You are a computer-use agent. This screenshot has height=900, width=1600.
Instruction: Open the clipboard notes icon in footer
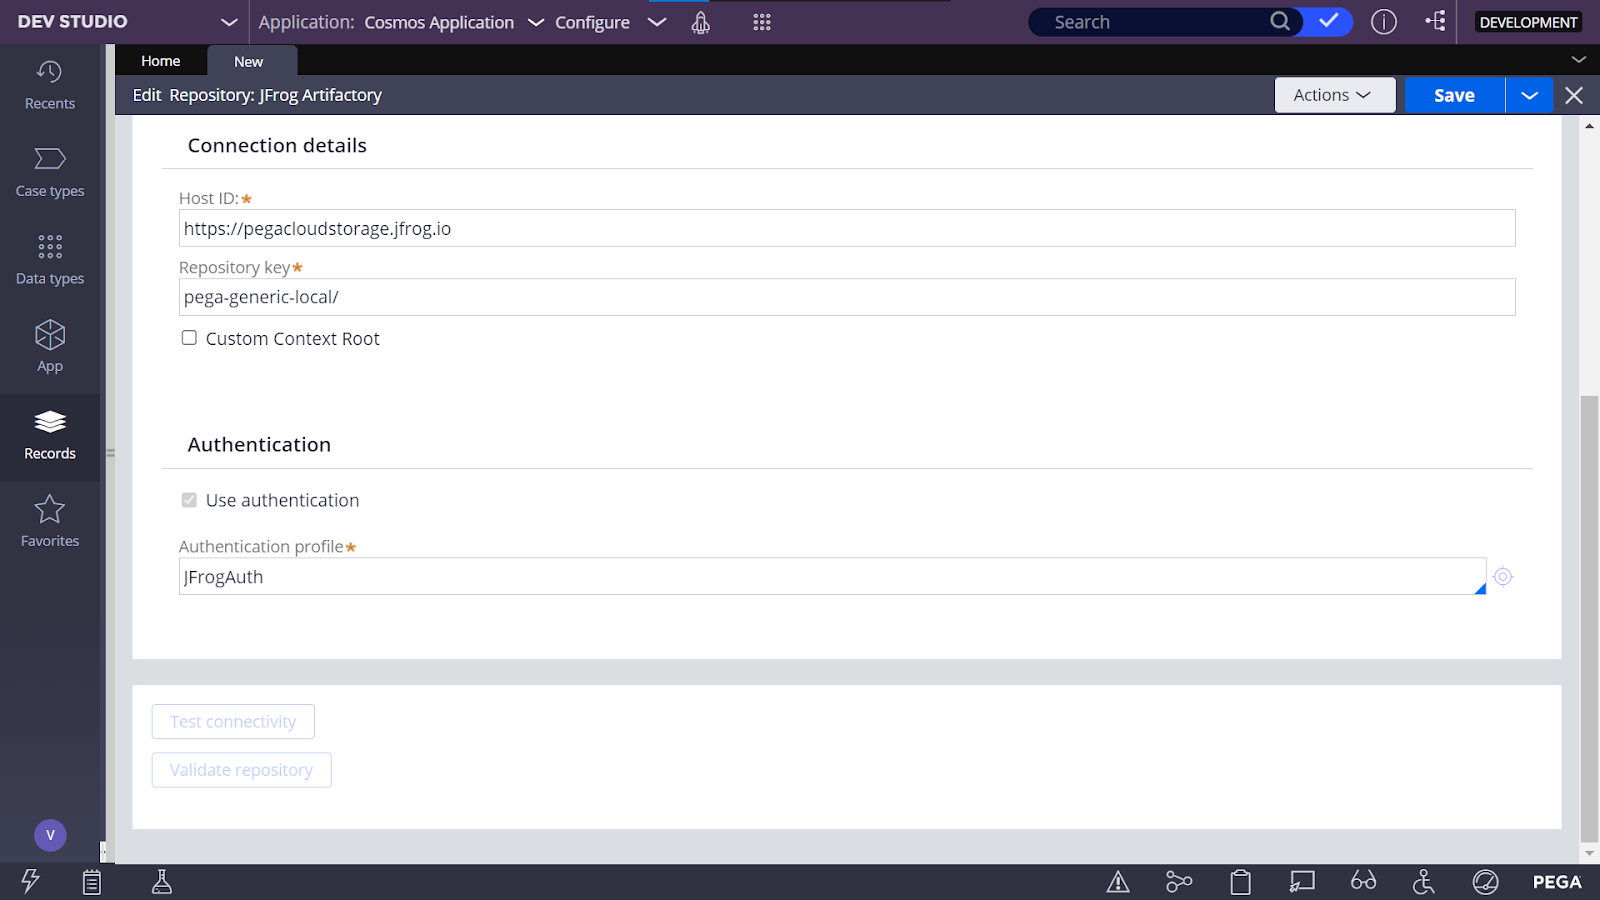click(92, 881)
